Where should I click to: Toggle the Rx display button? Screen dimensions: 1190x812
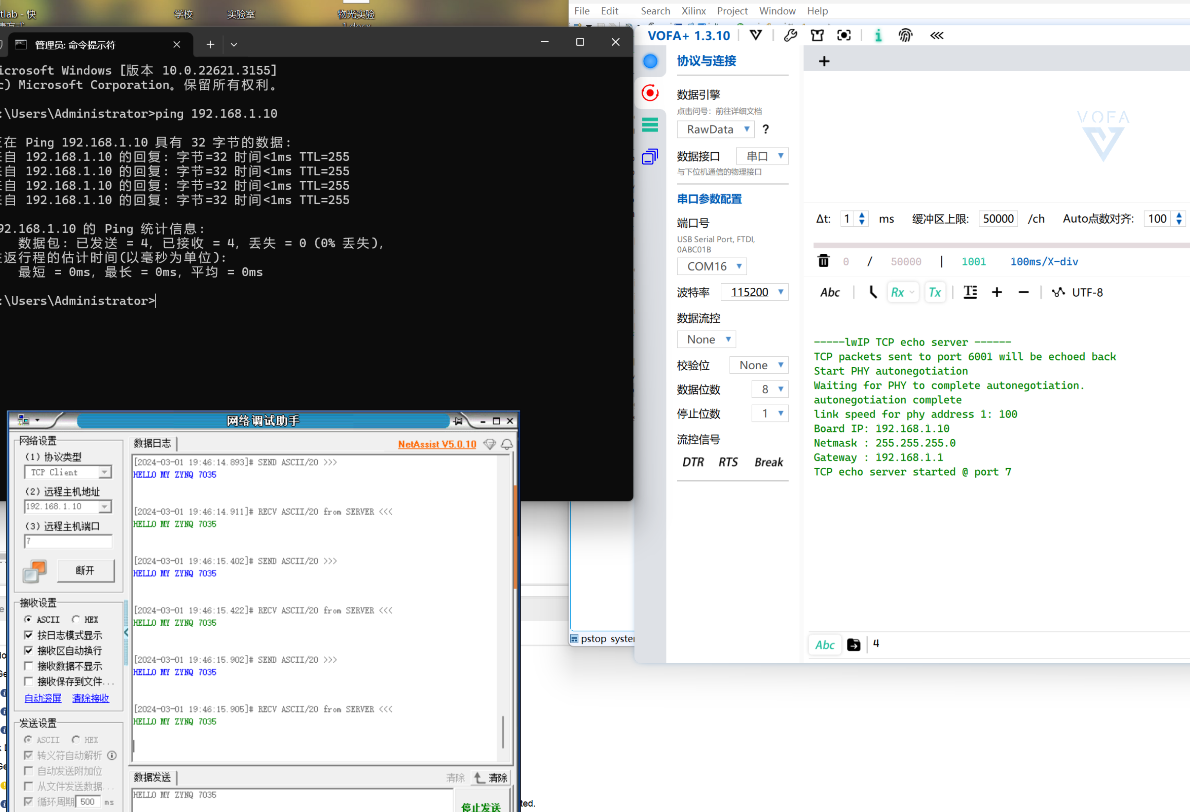[x=902, y=292]
